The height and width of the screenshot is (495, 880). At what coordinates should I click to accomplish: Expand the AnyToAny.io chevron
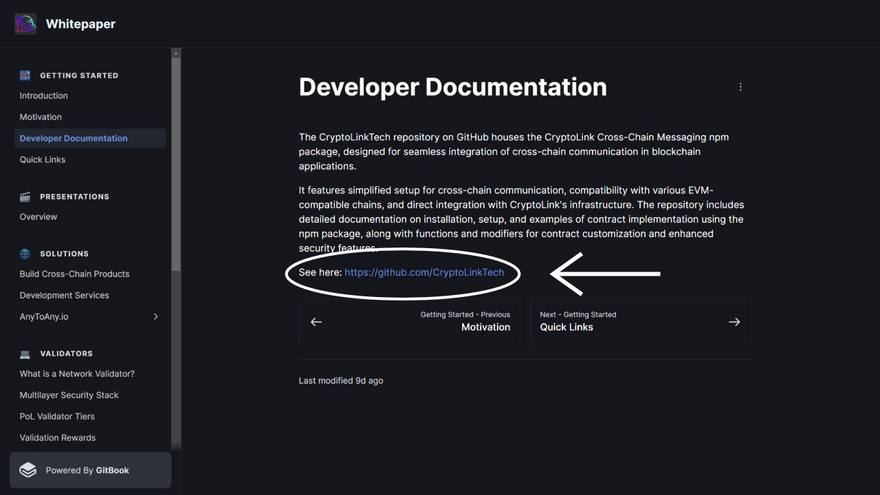[155, 317]
